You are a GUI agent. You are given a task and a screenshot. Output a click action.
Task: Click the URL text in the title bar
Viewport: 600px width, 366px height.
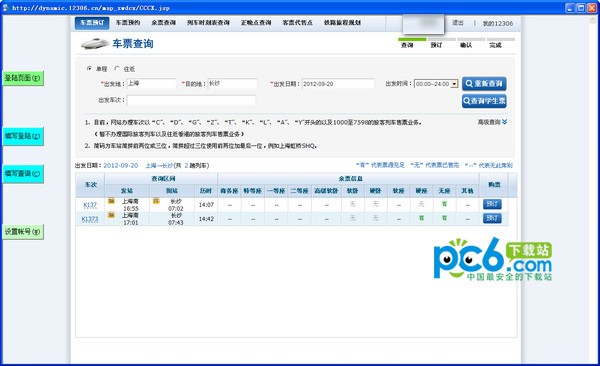click(x=91, y=8)
